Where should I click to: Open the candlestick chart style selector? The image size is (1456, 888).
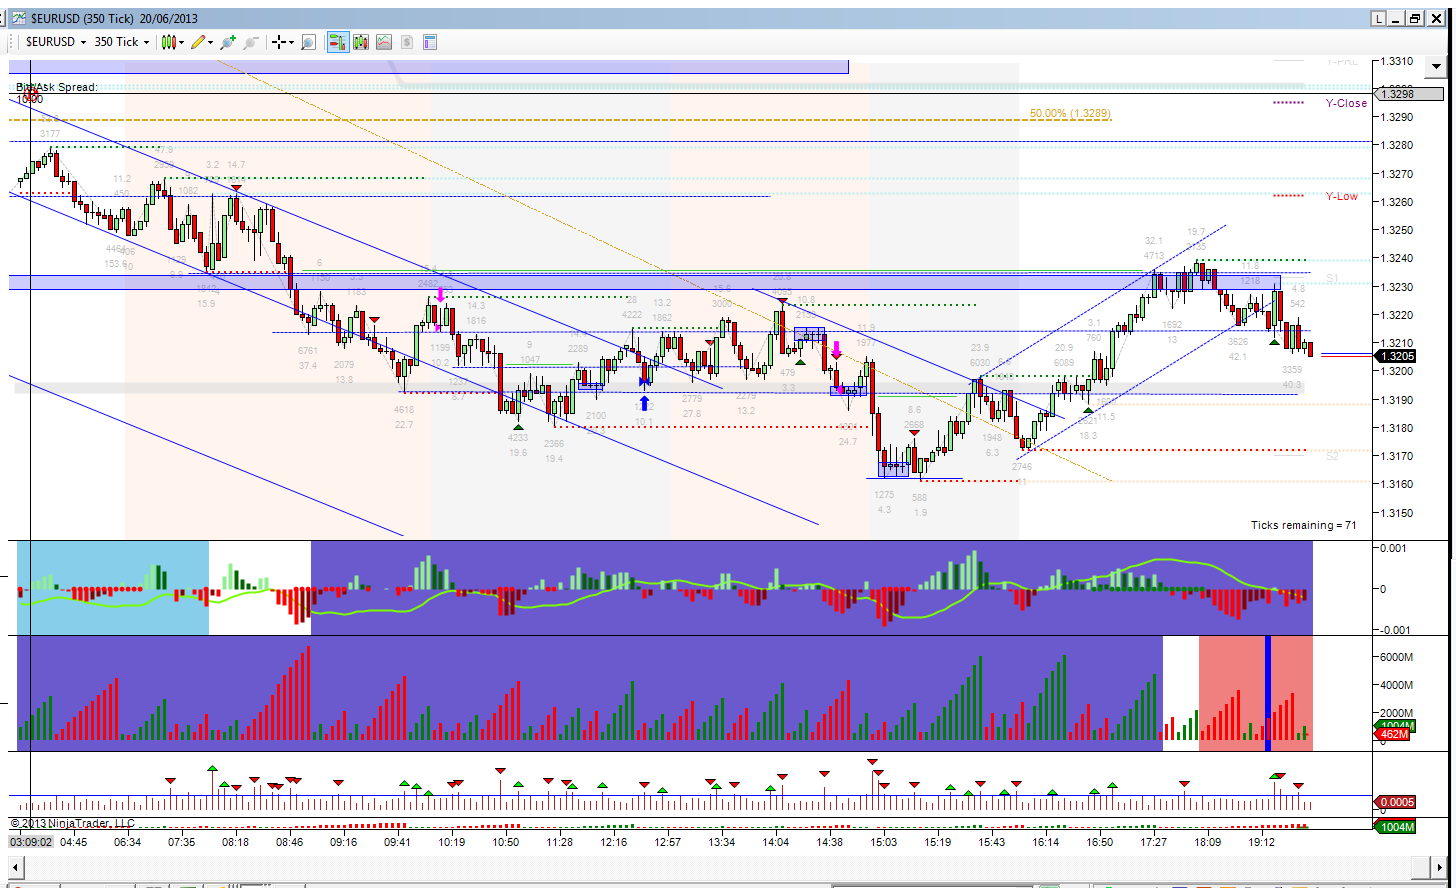pyautogui.click(x=173, y=42)
